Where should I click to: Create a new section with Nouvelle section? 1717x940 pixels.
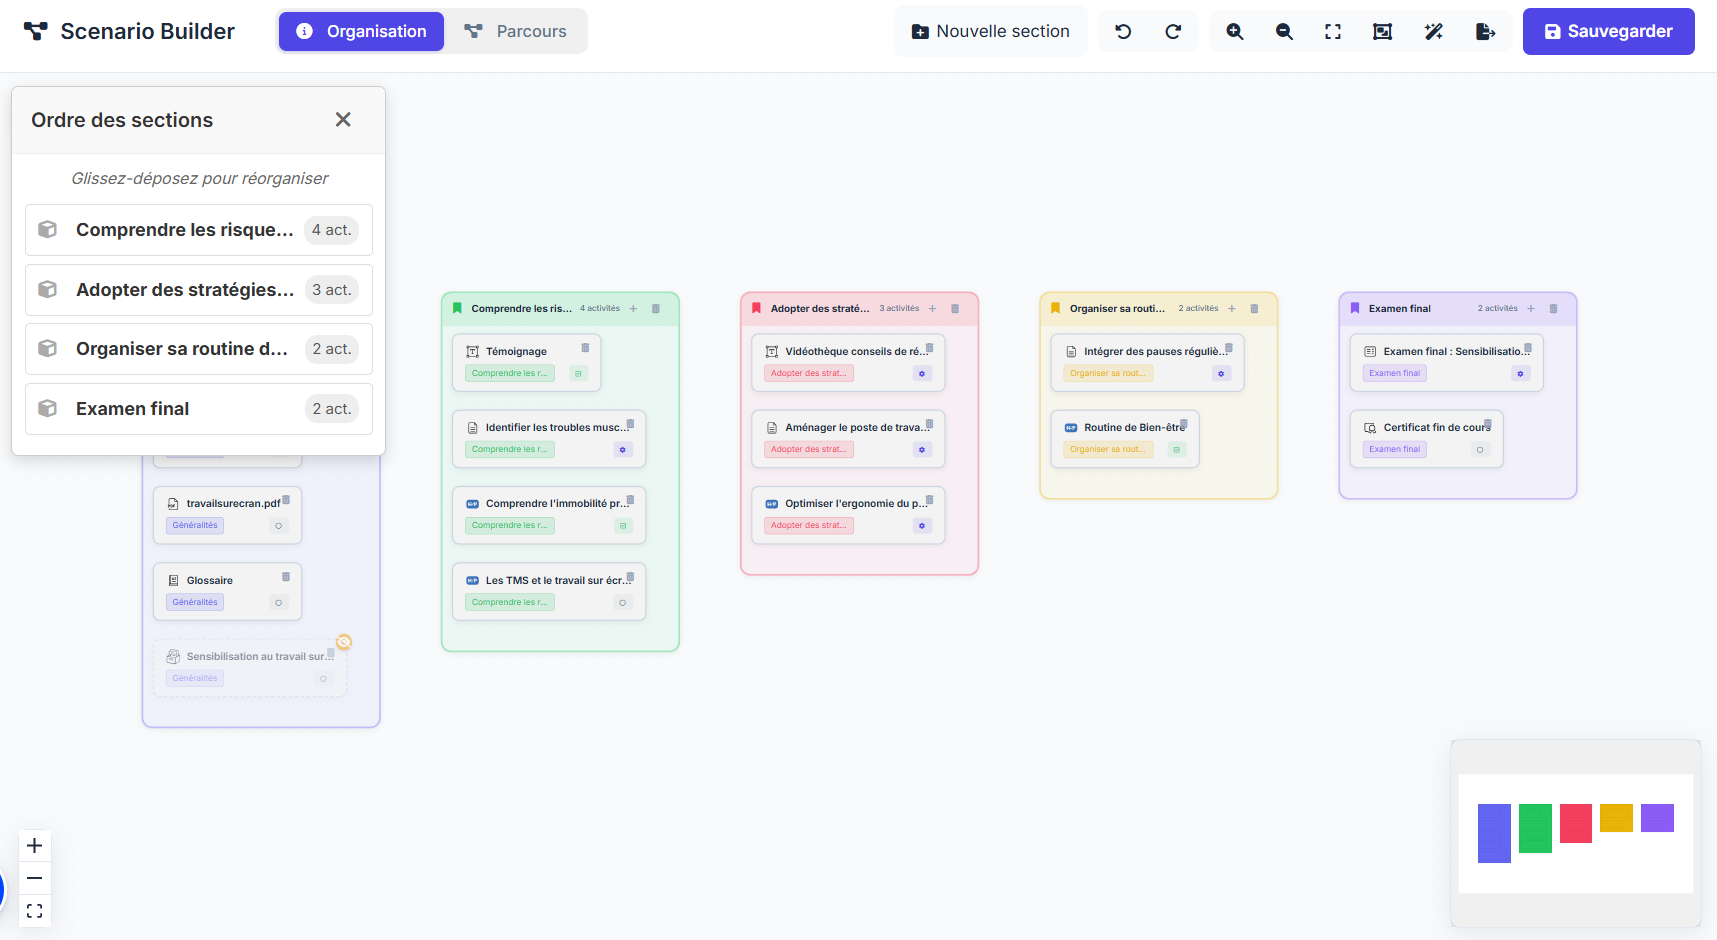[x=990, y=32]
